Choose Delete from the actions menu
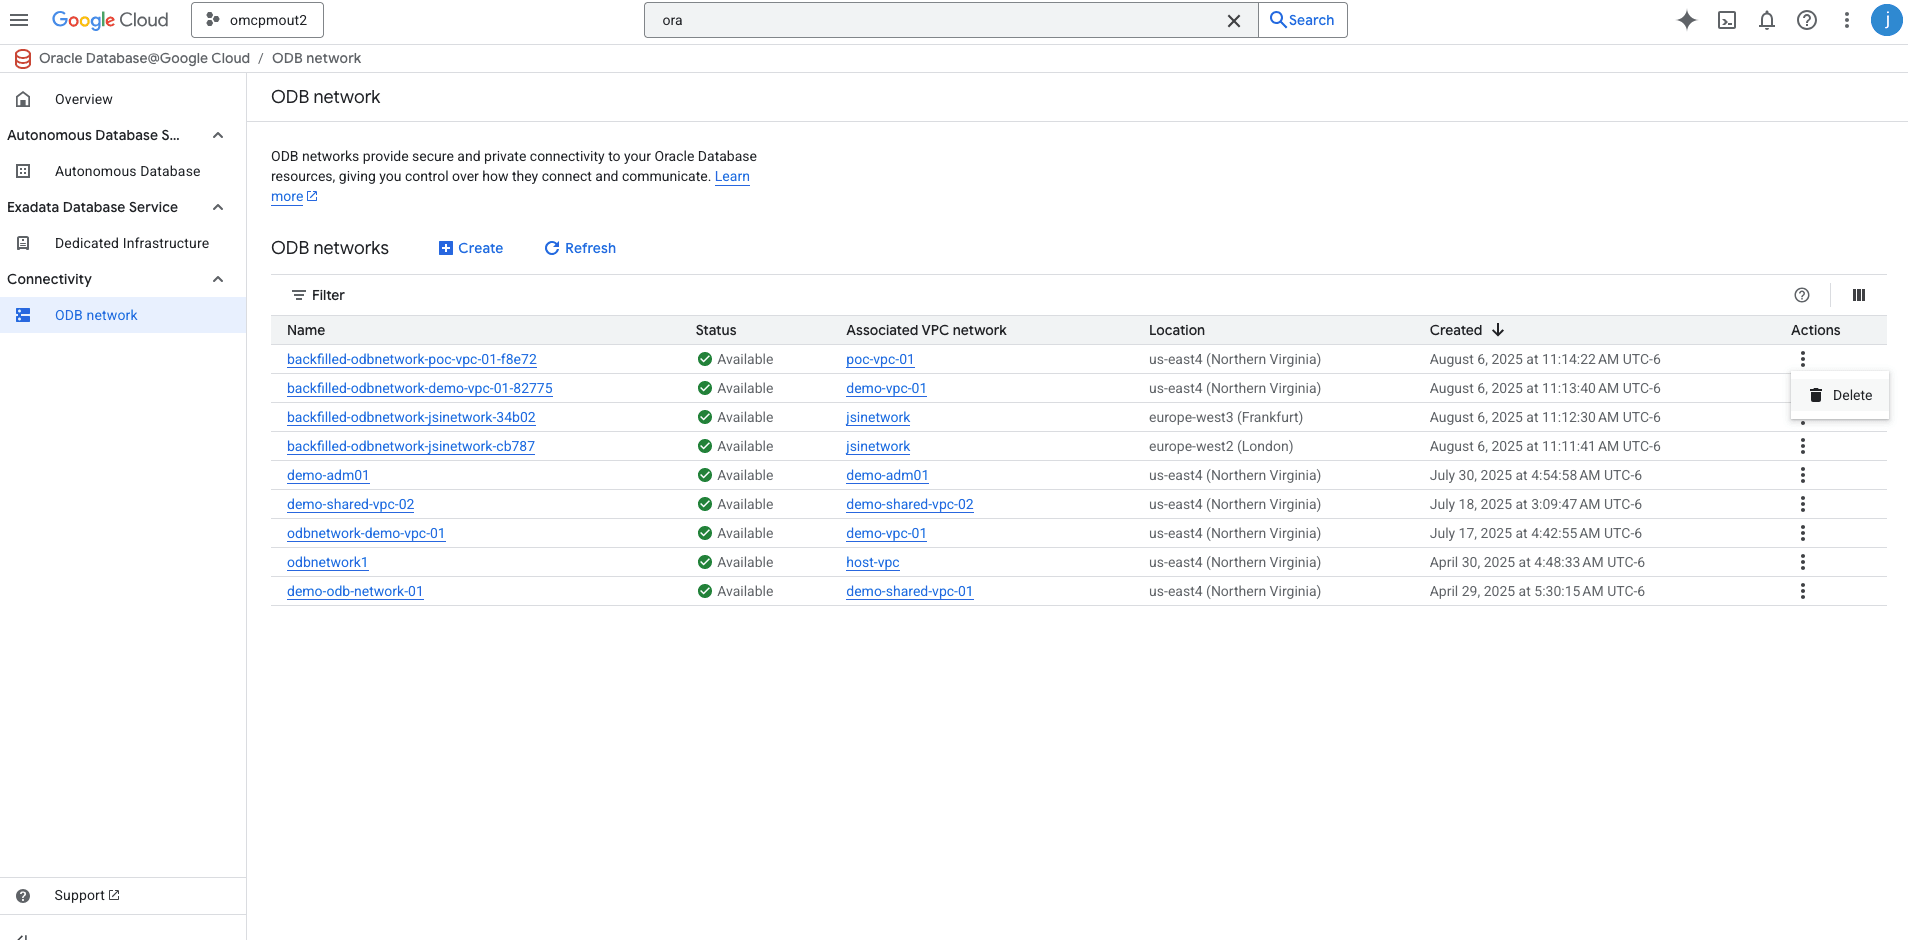 (1840, 395)
